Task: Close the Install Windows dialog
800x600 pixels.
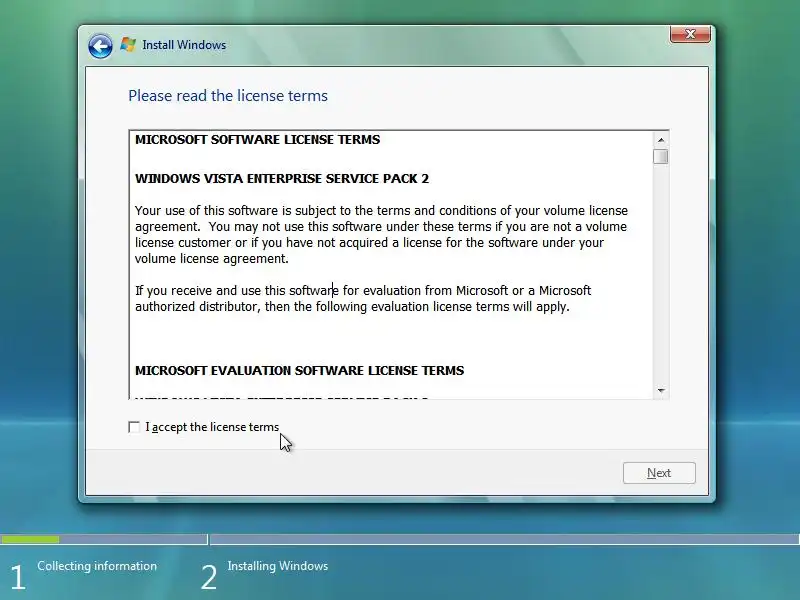Action: 690,34
